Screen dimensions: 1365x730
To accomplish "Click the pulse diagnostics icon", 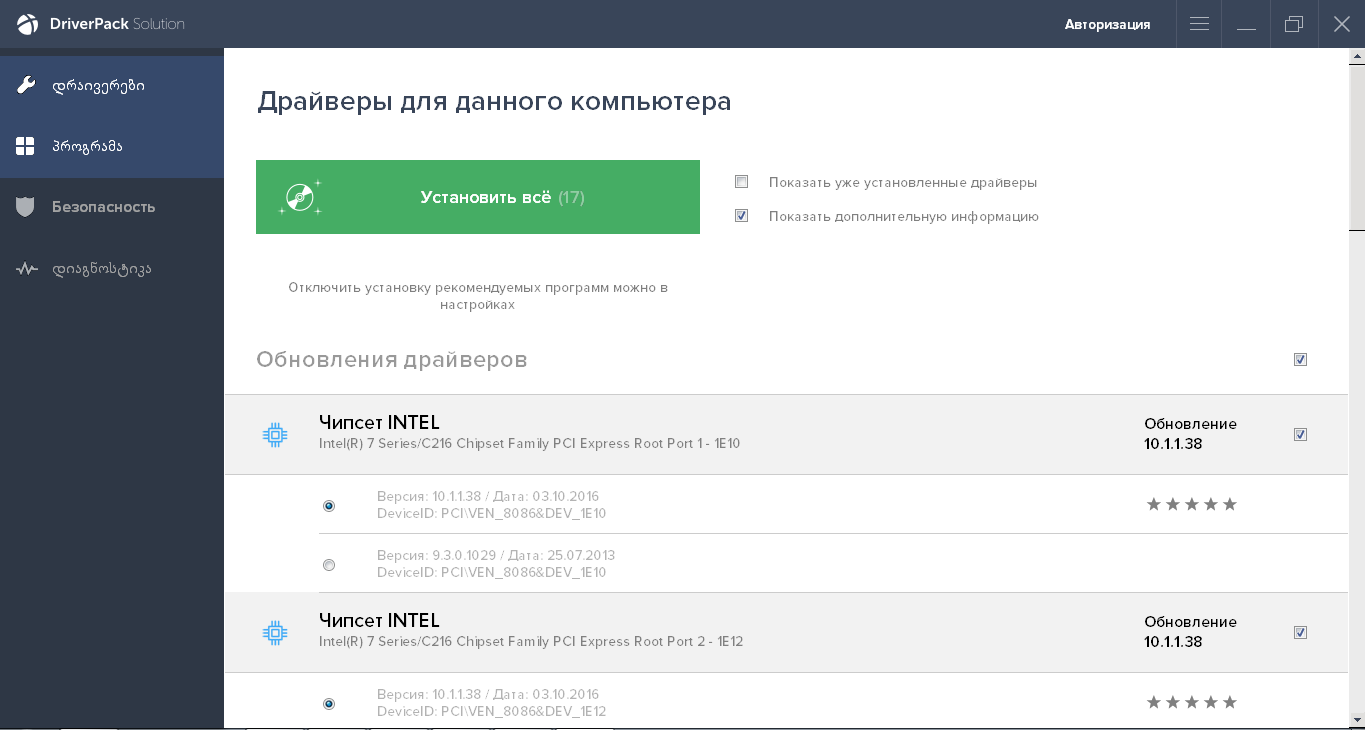I will click(x=26, y=269).
